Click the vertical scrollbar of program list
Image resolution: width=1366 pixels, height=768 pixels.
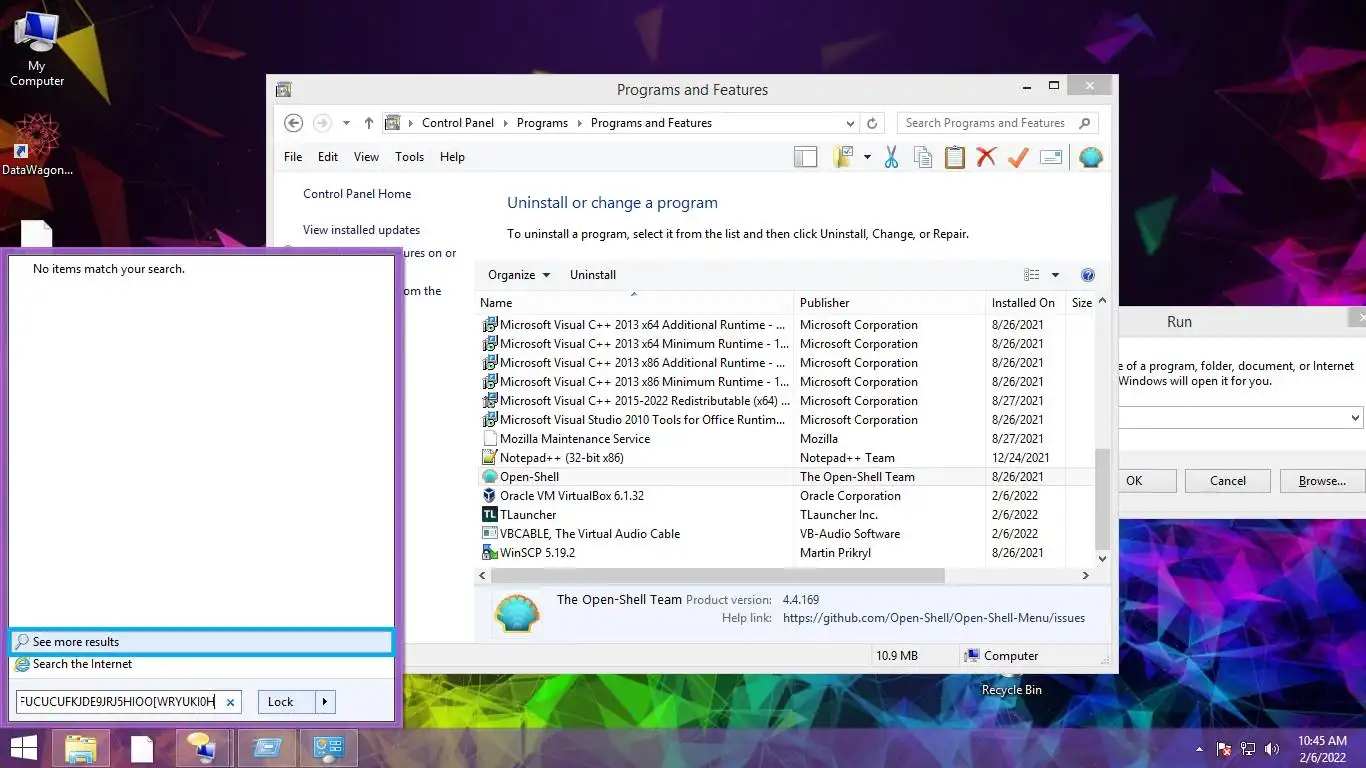[1102, 497]
